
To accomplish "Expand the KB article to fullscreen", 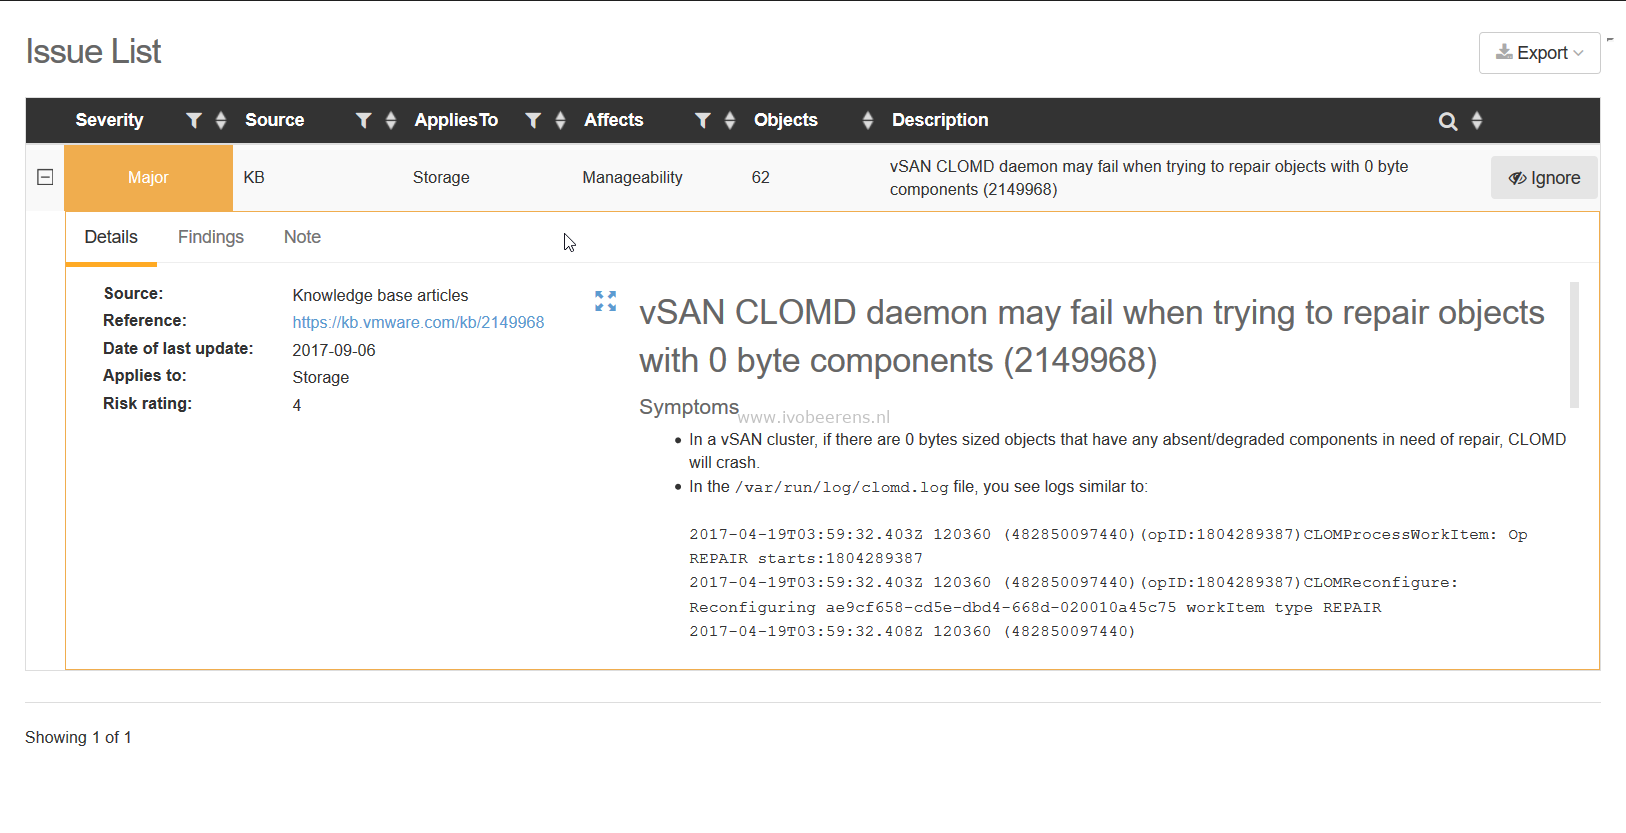I will 605,301.
